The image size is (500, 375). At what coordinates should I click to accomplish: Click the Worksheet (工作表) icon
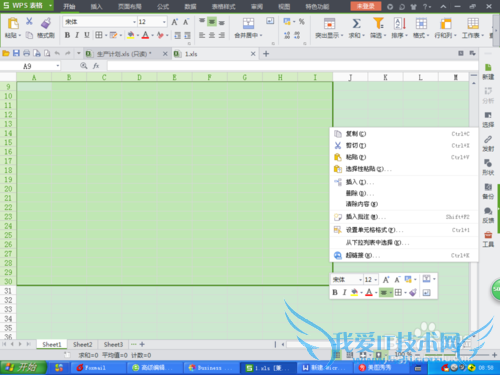click(473, 24)
